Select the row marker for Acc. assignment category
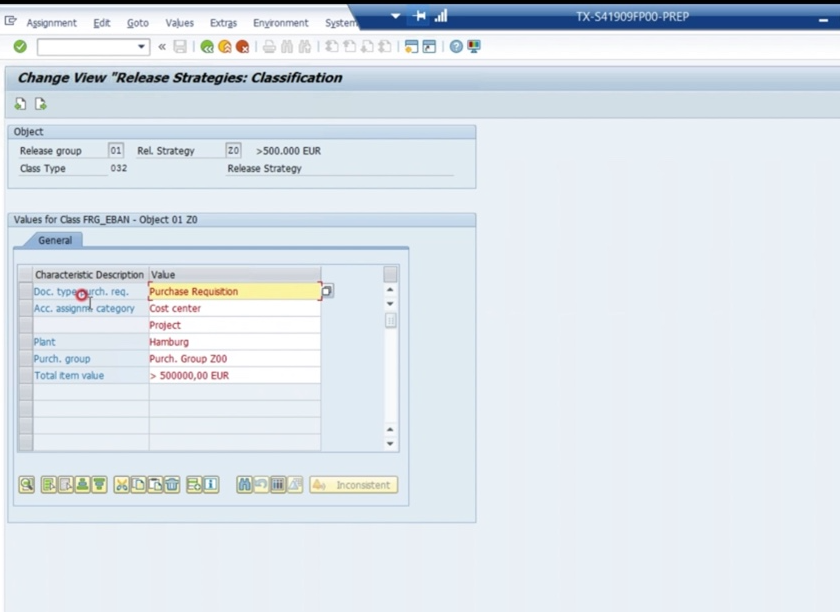The height and width of the screenshot is (612, 840). coord(25,308)
